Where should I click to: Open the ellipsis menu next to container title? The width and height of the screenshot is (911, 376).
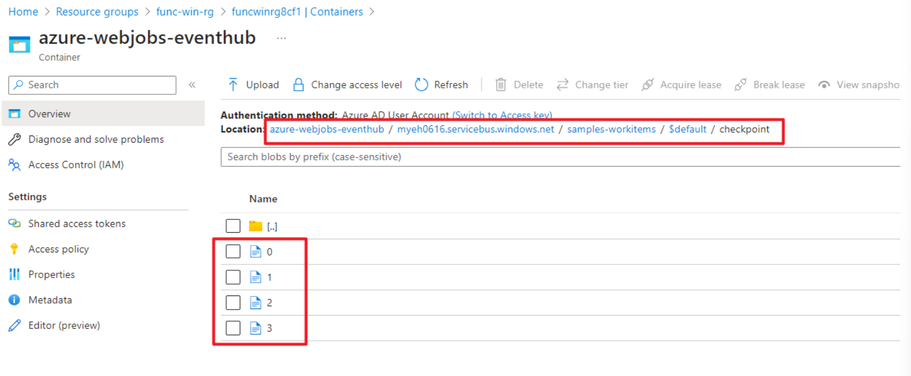click(281, 38)
